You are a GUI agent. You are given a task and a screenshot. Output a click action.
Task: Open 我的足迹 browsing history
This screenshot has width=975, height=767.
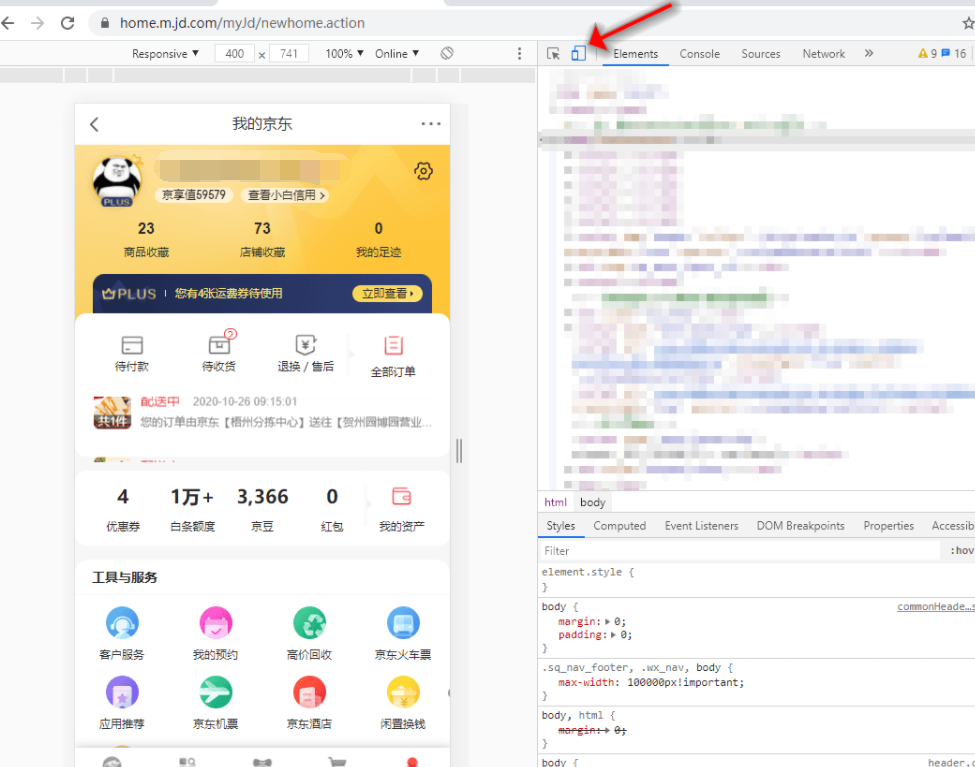pos(378,239)
